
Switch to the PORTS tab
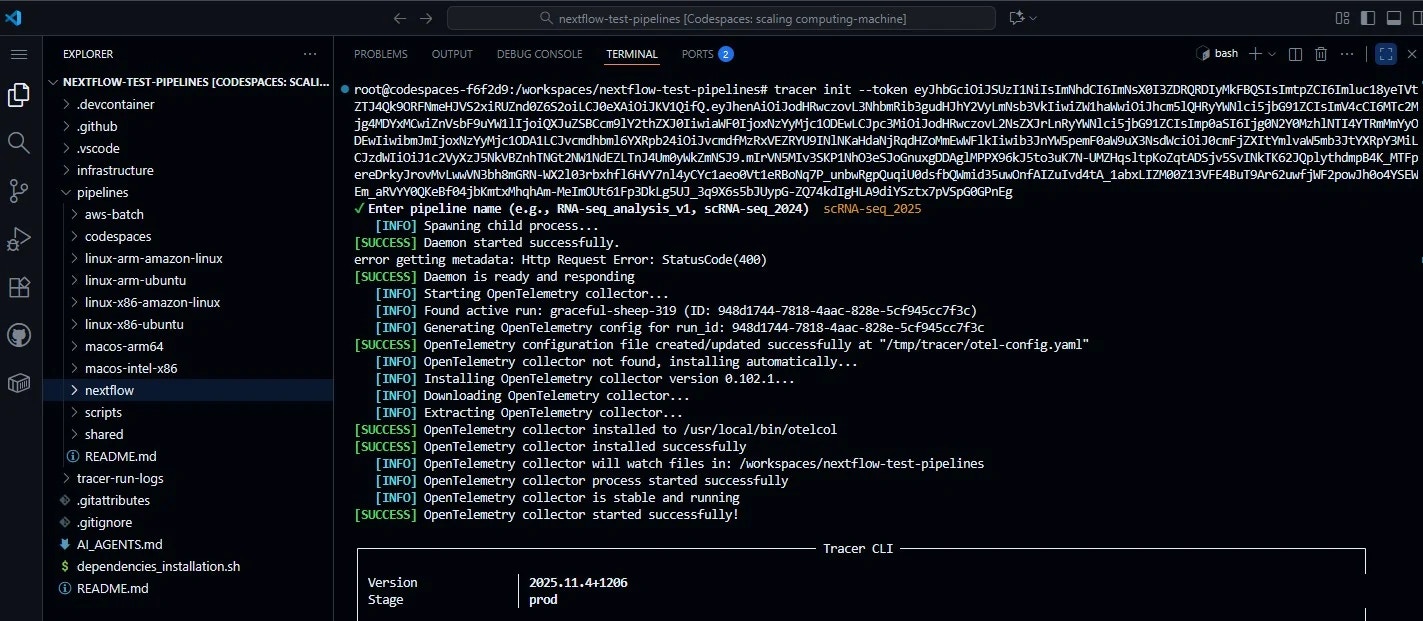pyautogui.click(x=698, y=53)
